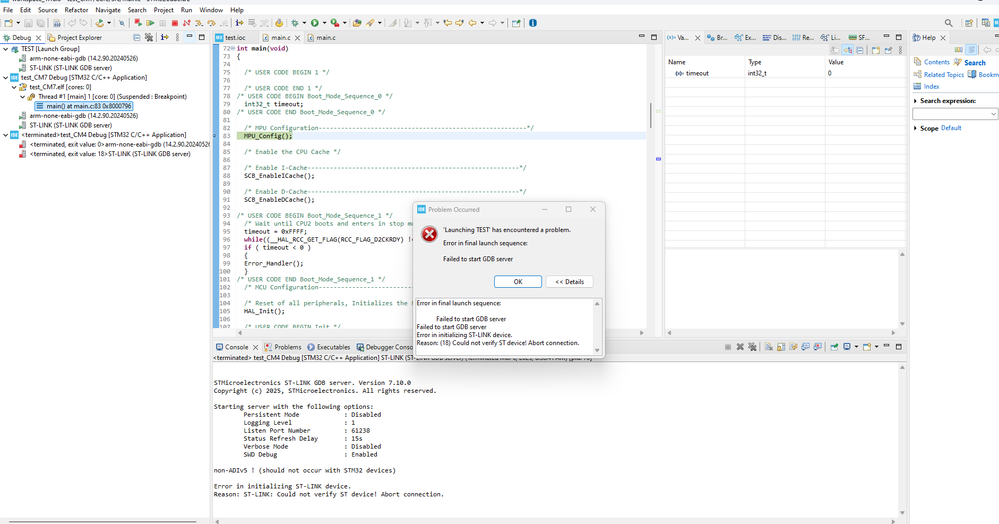Open the SFRs view tab
Screen dimensions: 999x524
[859, 38]
